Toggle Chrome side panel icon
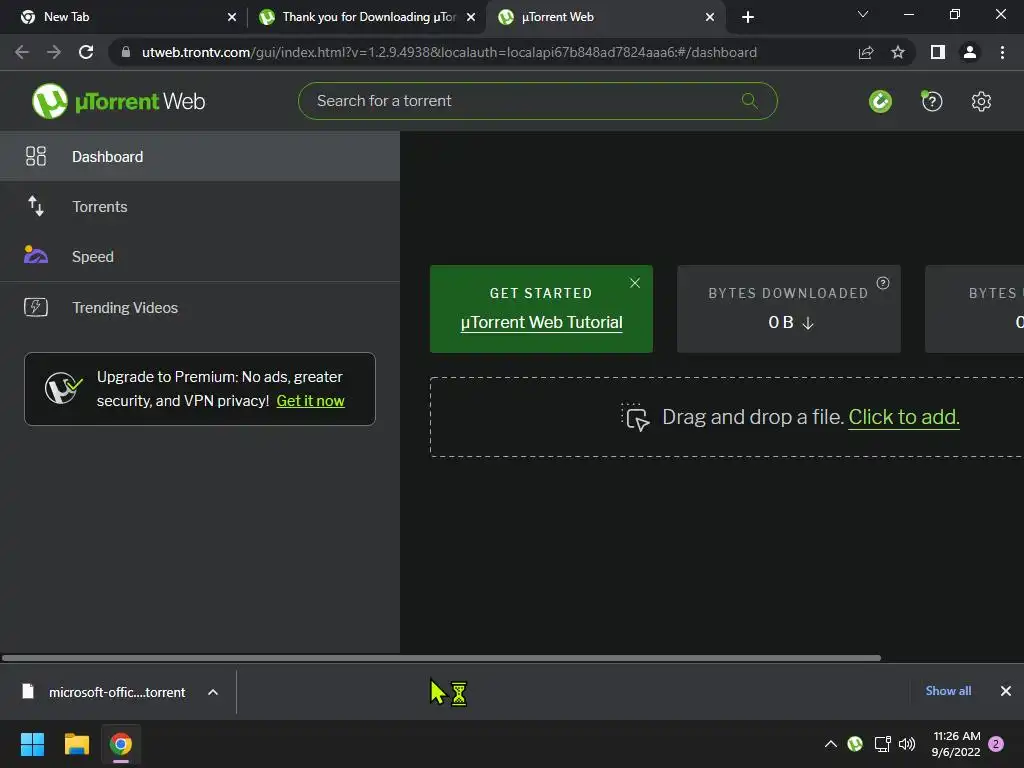 click(x=938, y=52)
